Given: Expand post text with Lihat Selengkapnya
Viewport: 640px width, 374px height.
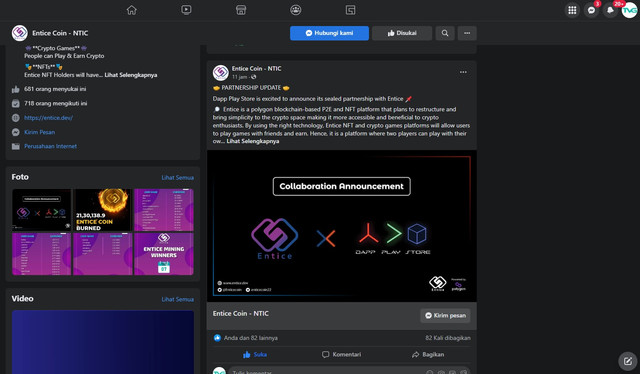Looking at the screenshot, I should click(x=253, y=141).
